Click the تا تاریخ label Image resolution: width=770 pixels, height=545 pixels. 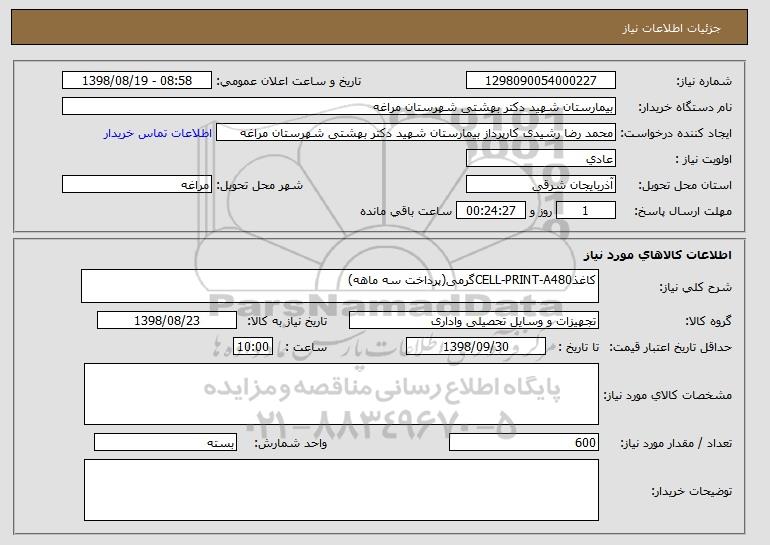tap(578, 347)
